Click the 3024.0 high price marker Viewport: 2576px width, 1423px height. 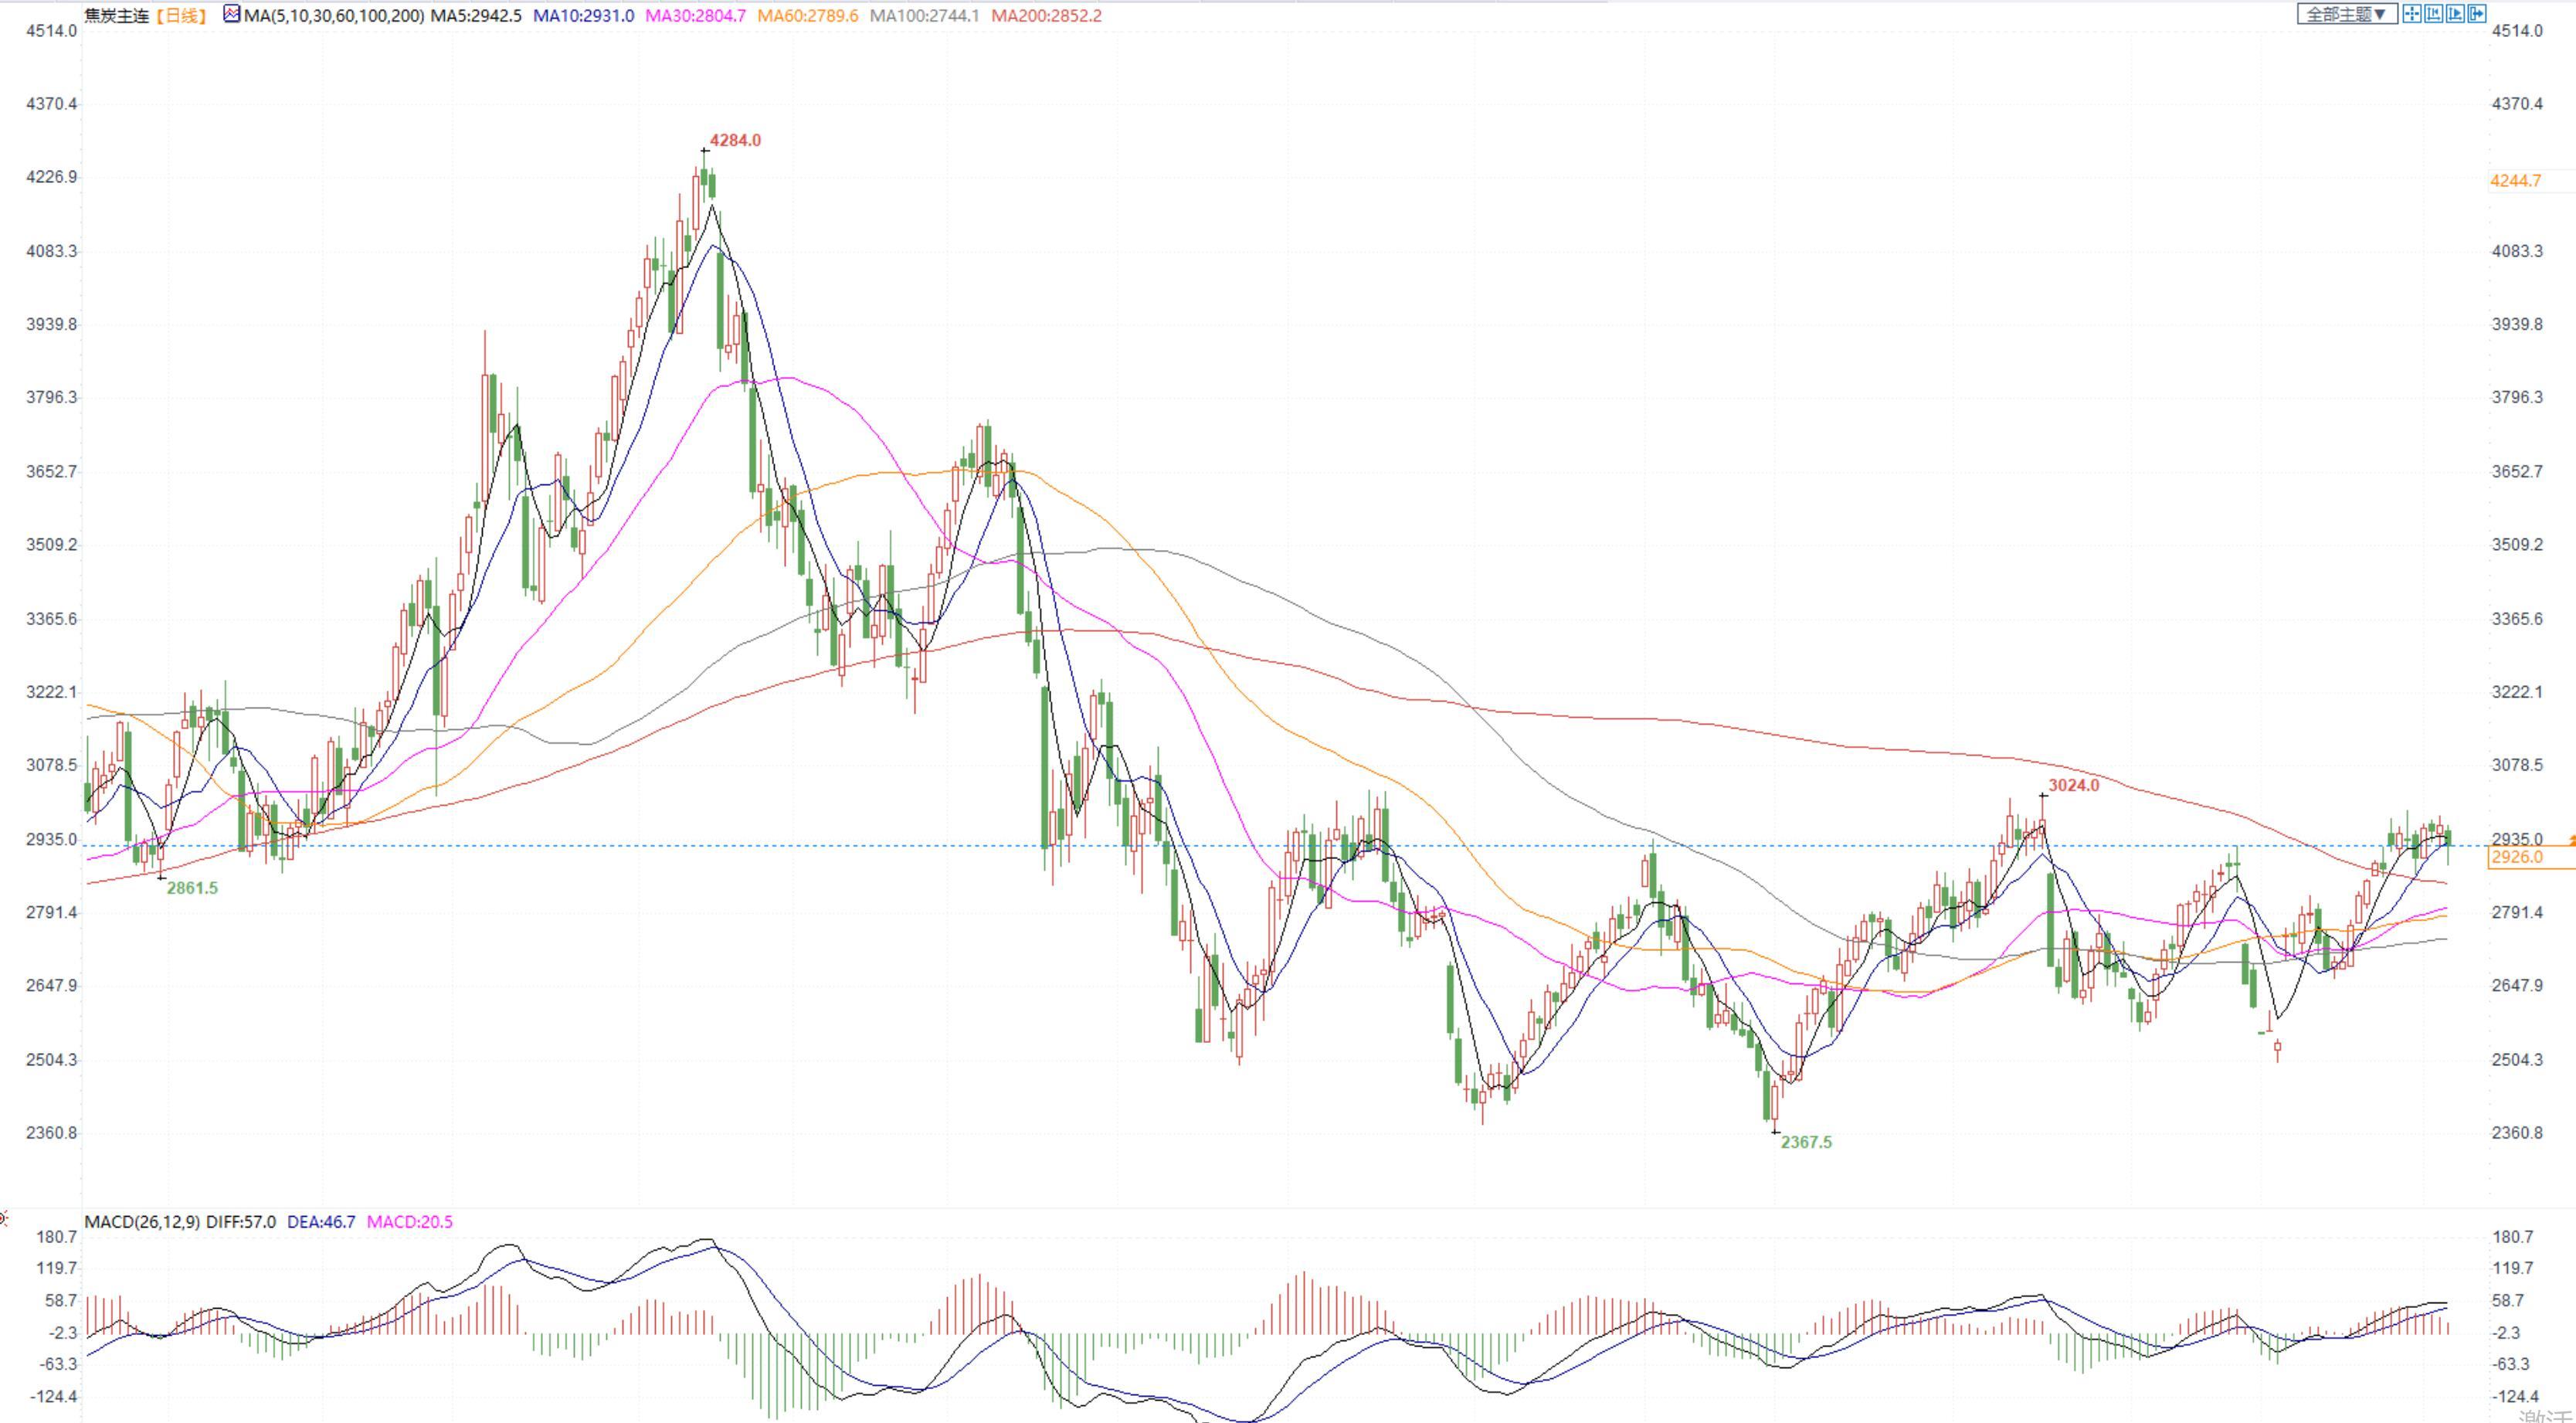(2073, 785)
